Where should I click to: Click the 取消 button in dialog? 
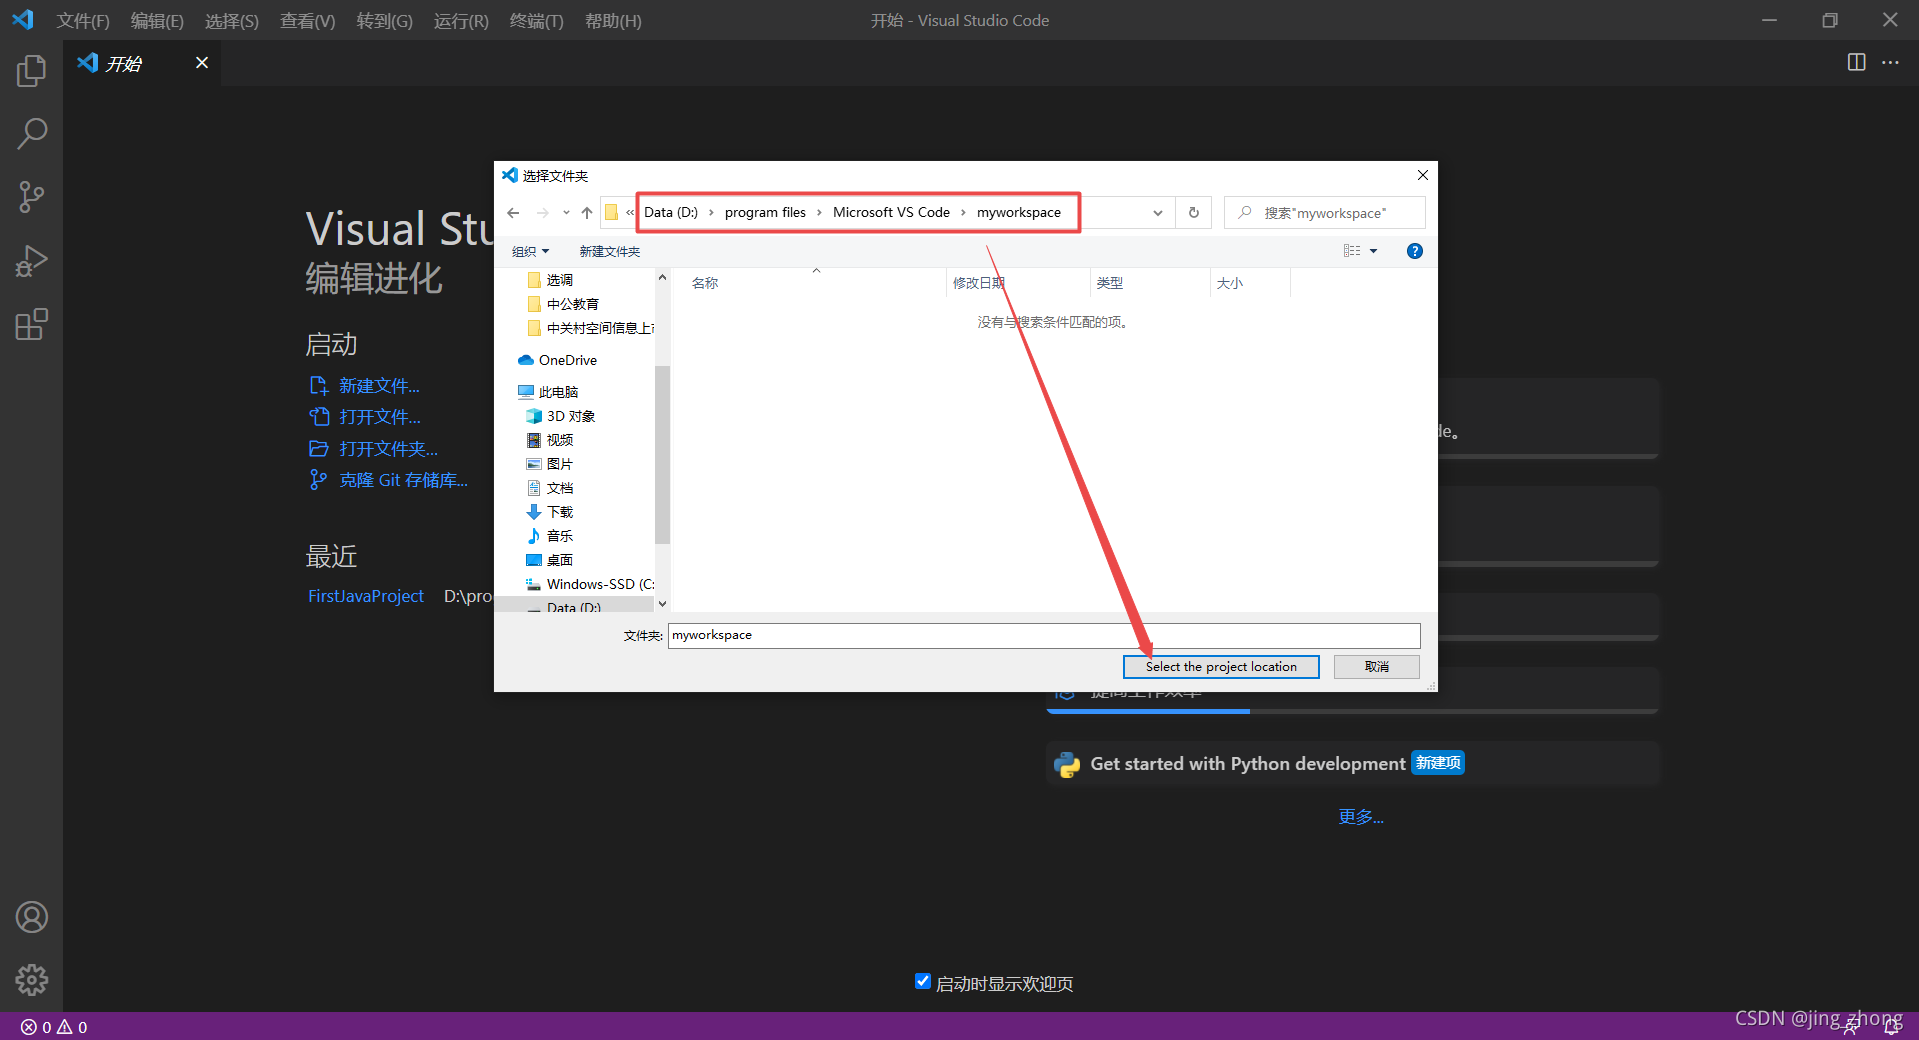pyautogui.click(x=1377, y=667)
